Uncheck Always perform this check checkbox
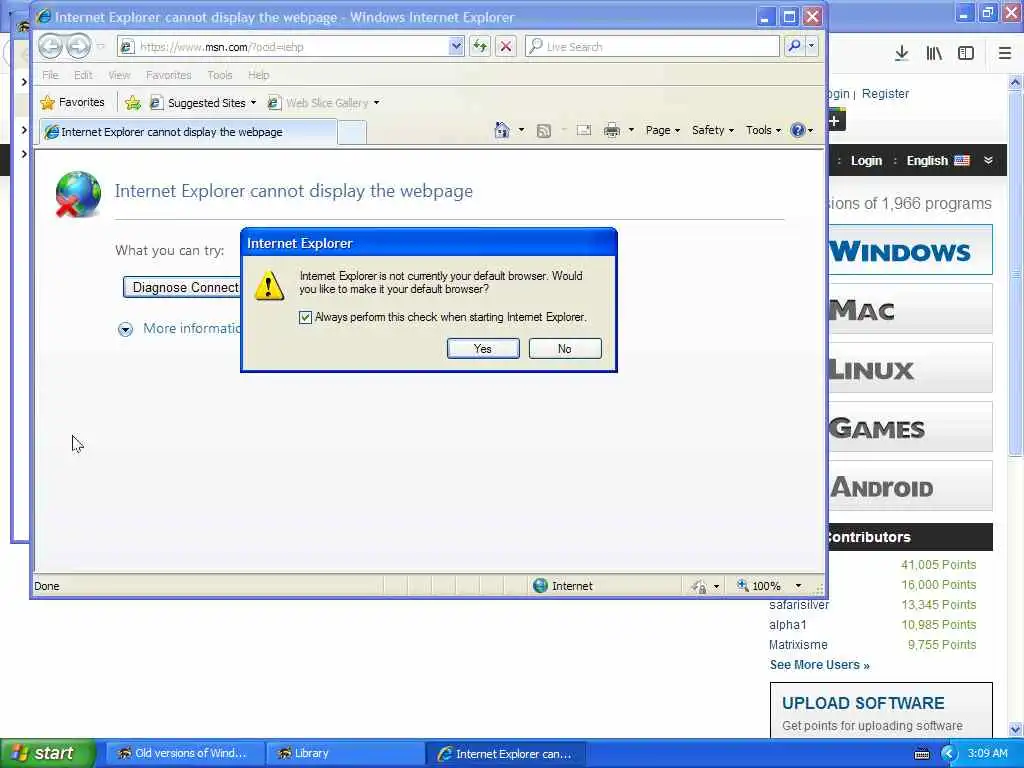The image size is (1024, 768). point(305,317)
